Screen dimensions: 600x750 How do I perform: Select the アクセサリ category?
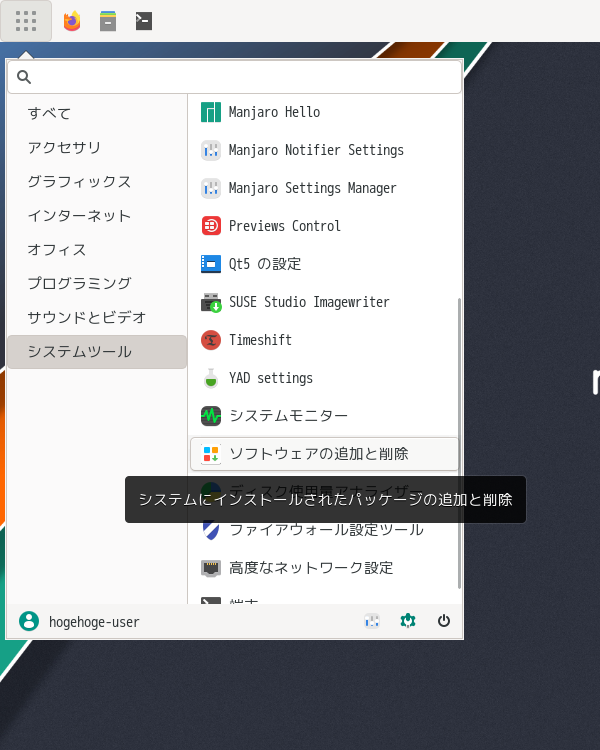(97, 148)
